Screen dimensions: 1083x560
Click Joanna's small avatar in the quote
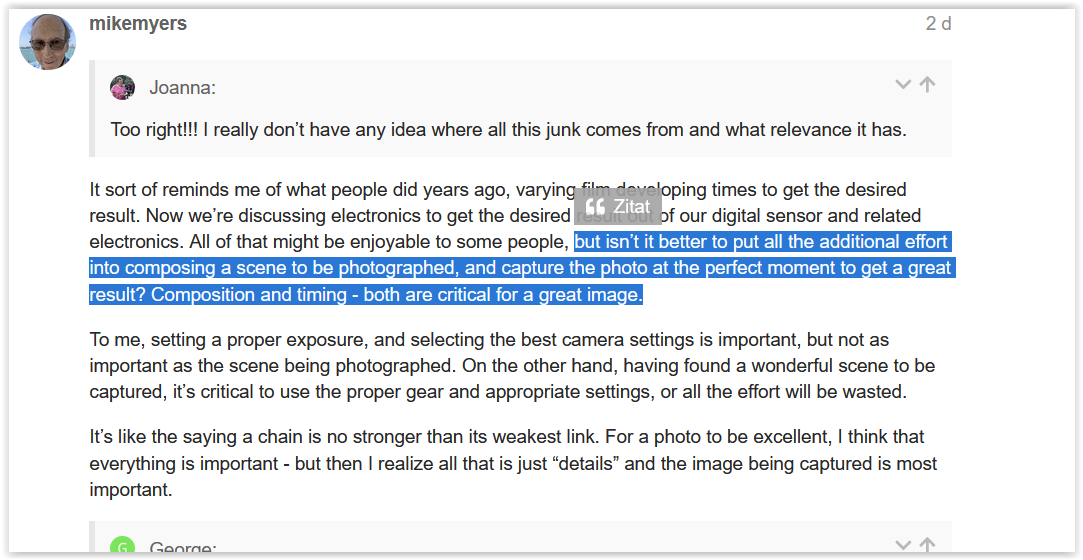[122, 88]
